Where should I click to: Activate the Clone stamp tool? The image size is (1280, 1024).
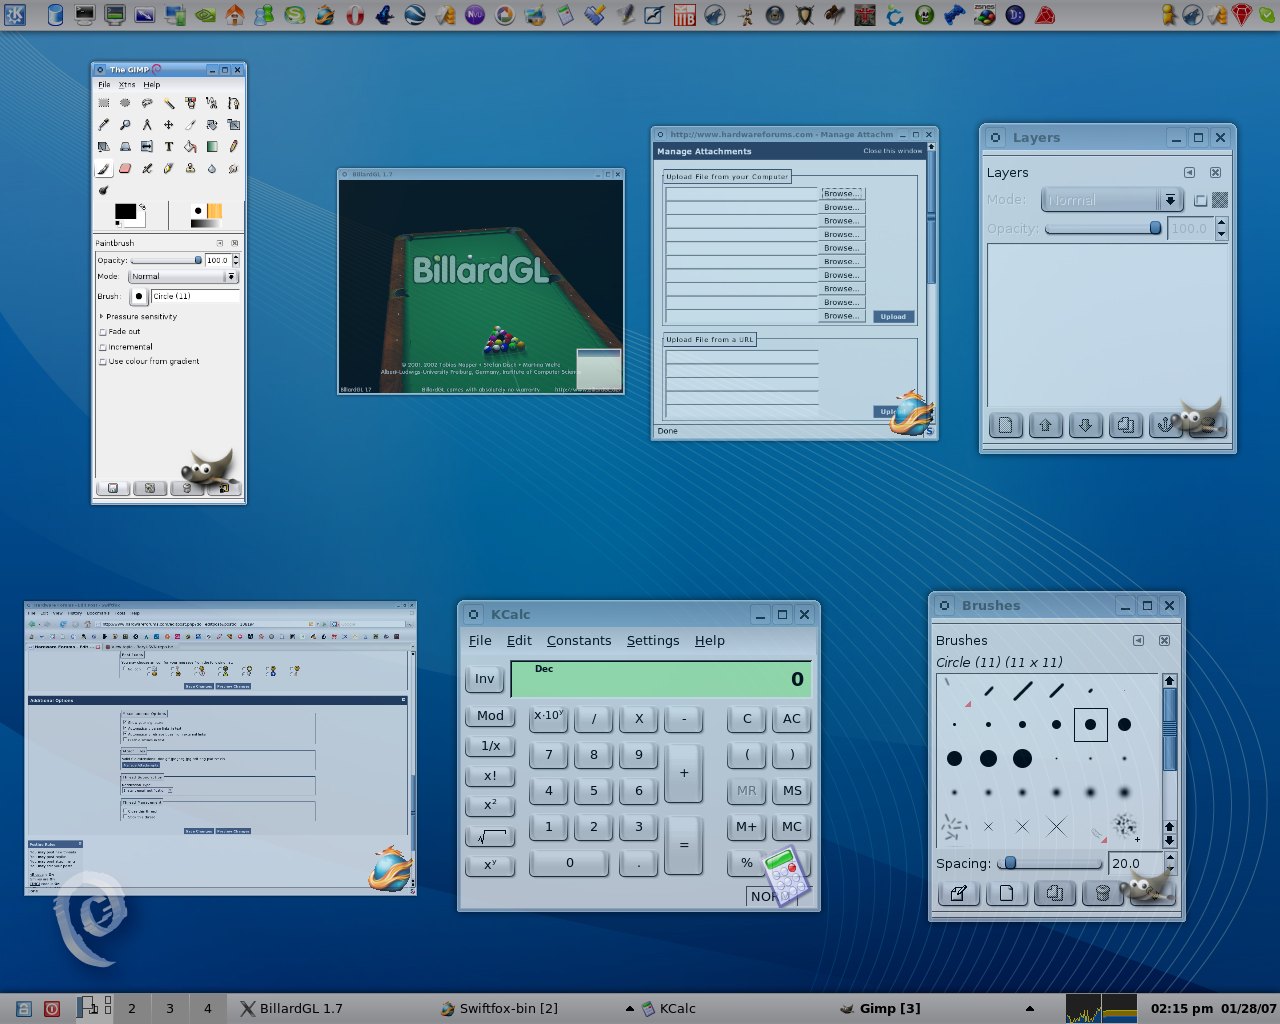tap(190, 169)
